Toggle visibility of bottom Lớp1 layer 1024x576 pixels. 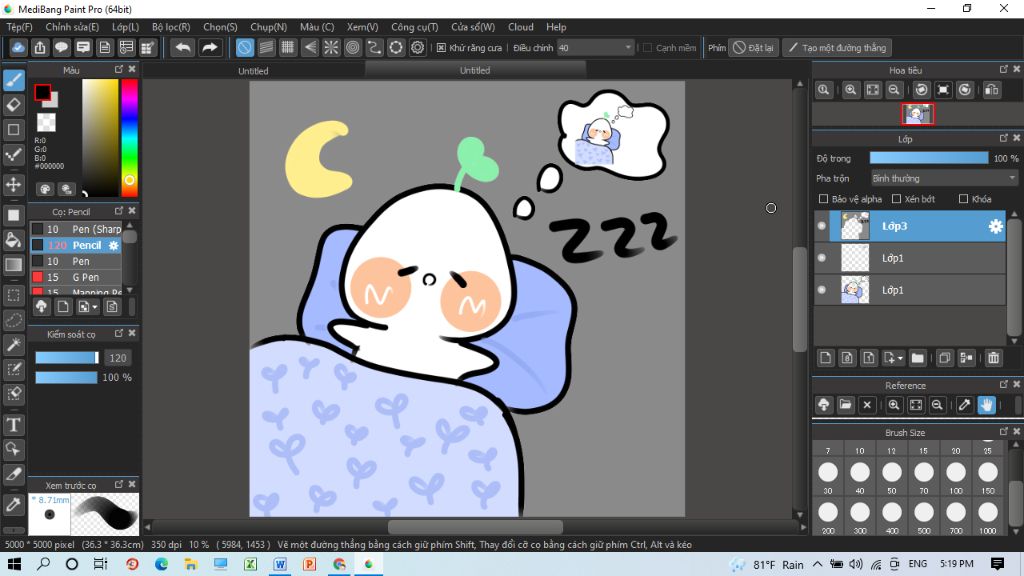point(822,290)
